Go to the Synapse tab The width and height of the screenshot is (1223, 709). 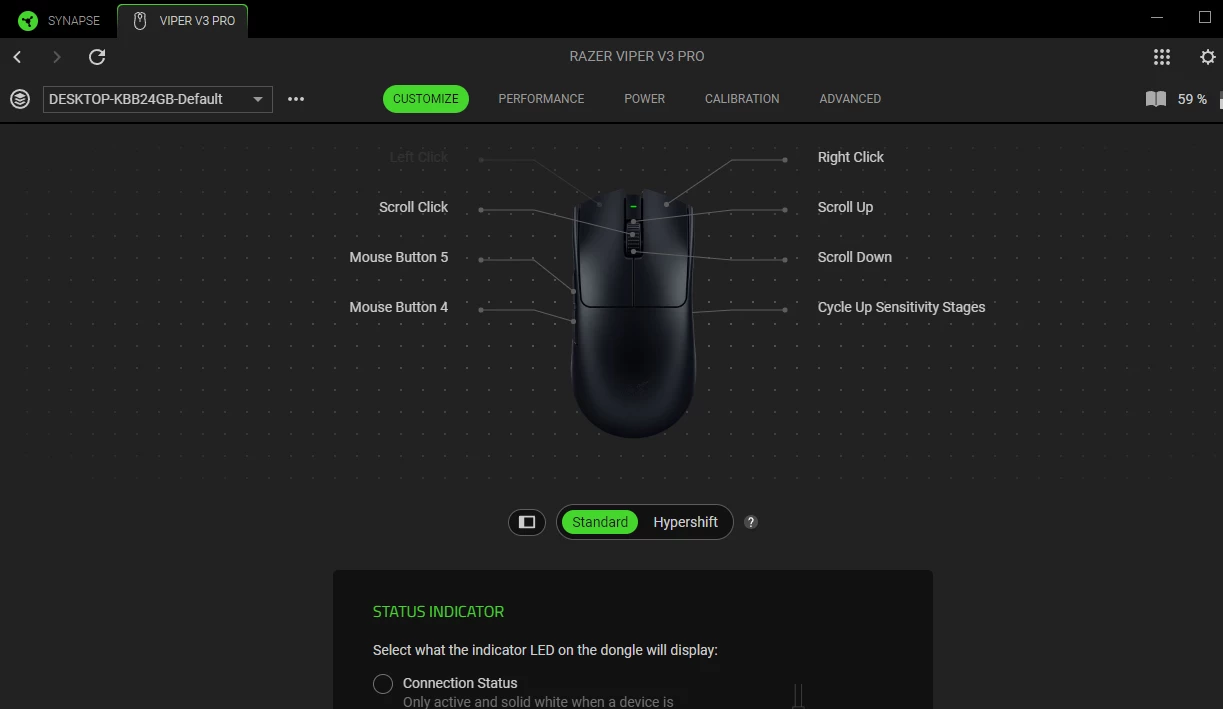pyautogui.click(x=60, y=20)
